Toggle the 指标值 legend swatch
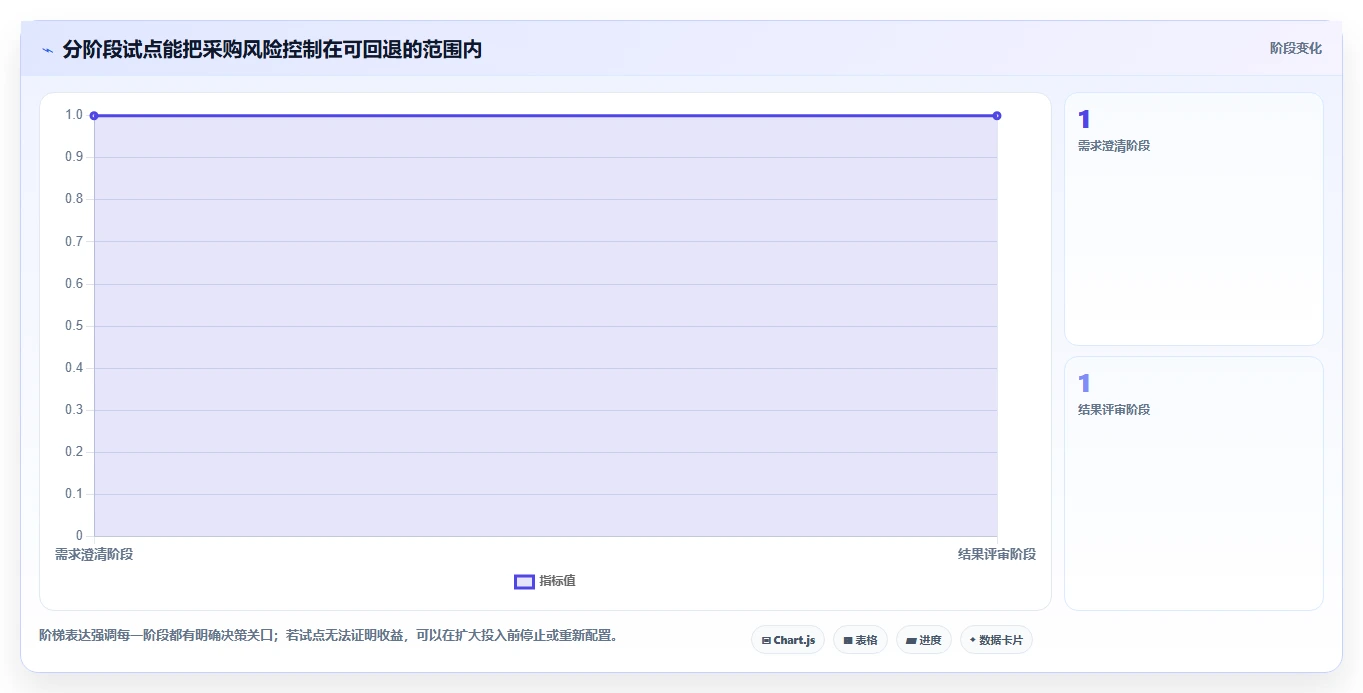 pos(524,582)
